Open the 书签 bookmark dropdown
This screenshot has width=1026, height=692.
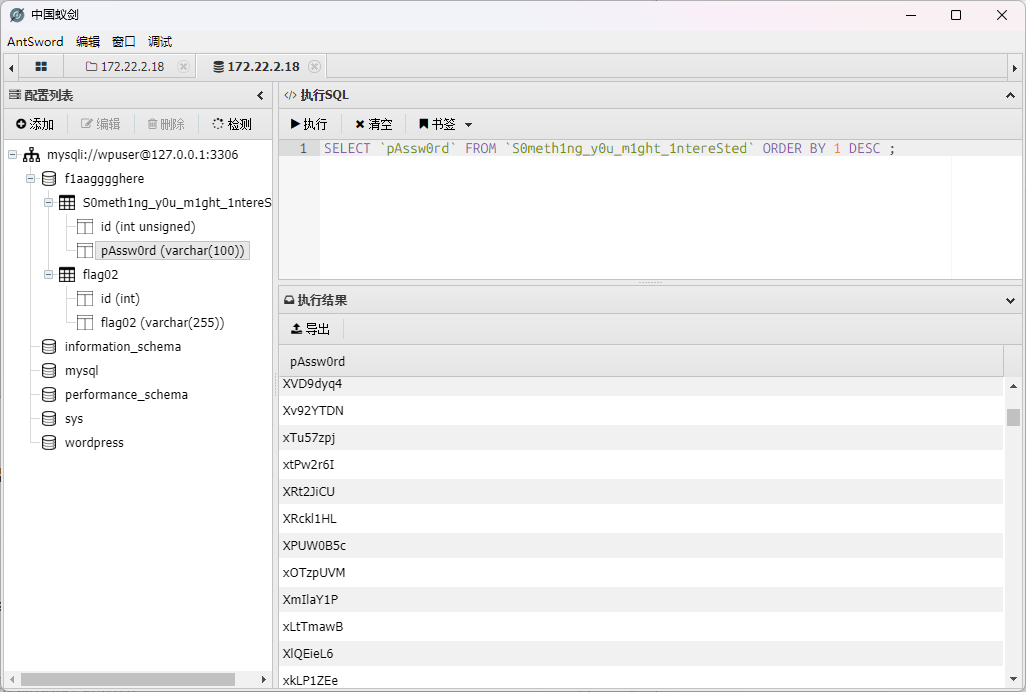click(445, 124)
